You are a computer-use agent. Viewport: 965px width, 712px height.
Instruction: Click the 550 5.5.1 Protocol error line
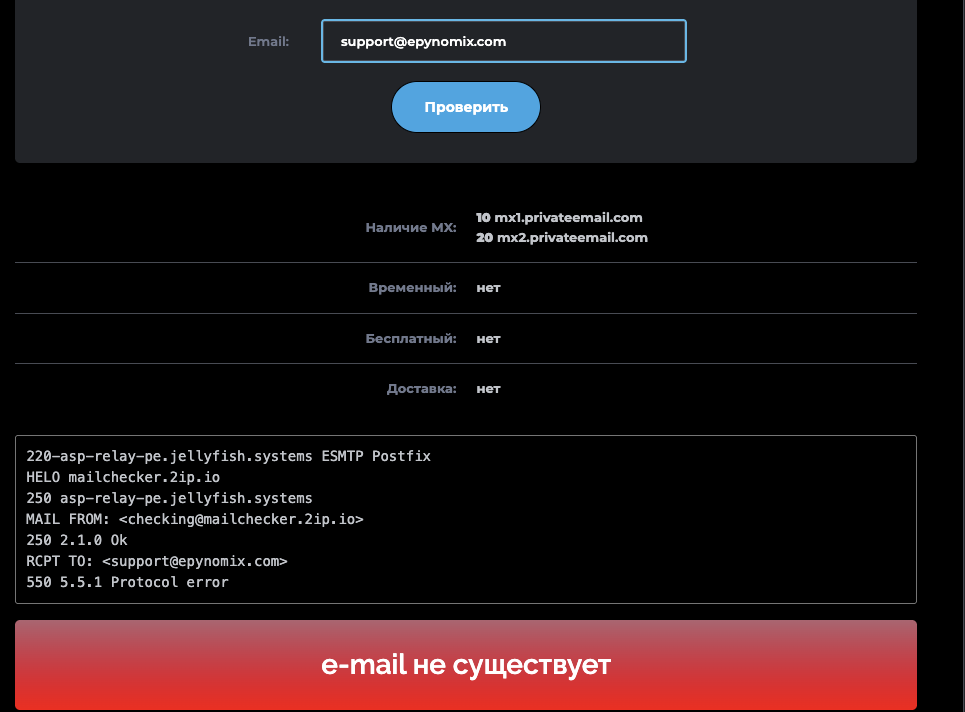127,582
